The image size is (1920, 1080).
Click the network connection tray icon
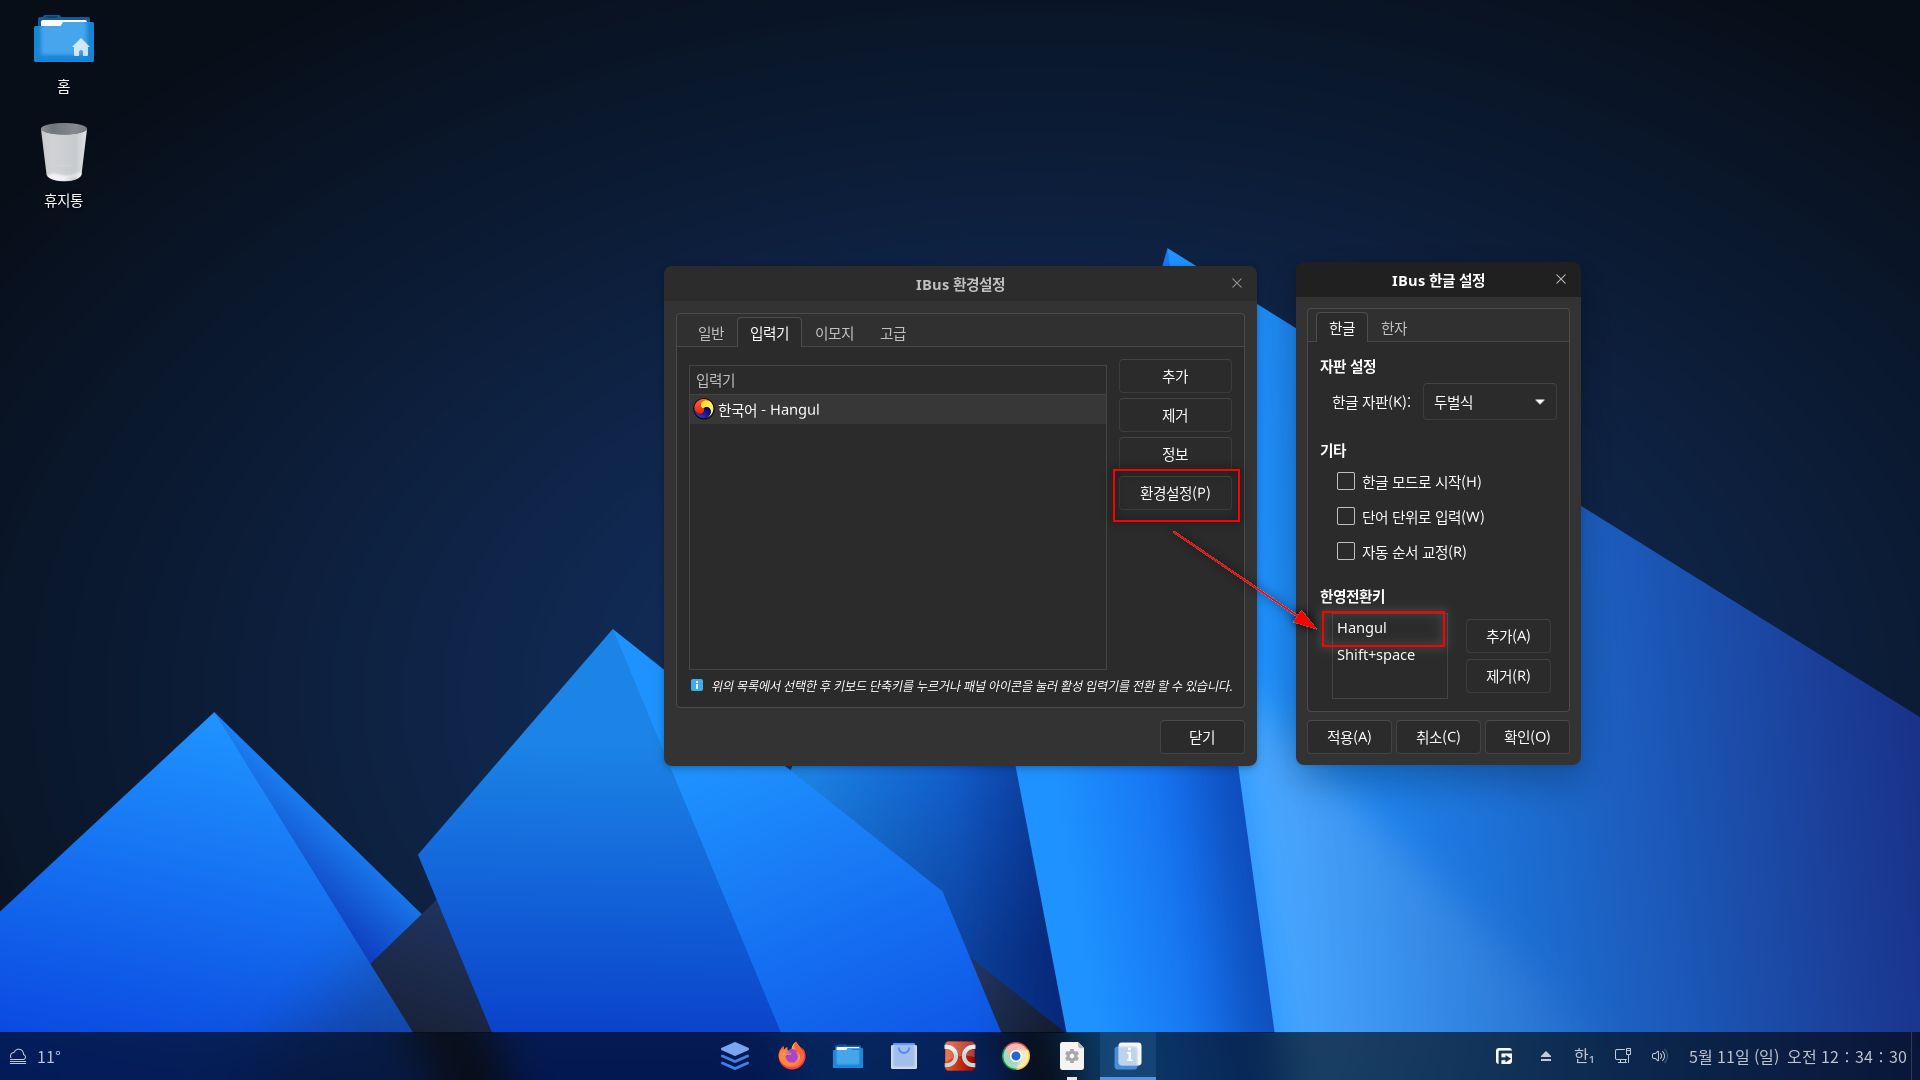point(1622,1056)
